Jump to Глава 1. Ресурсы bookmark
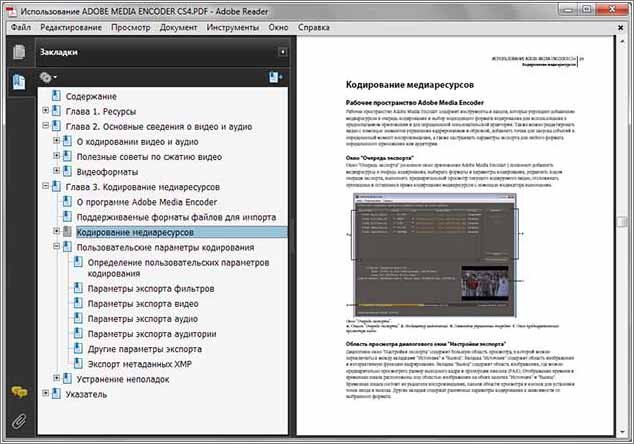 point(101,112)
